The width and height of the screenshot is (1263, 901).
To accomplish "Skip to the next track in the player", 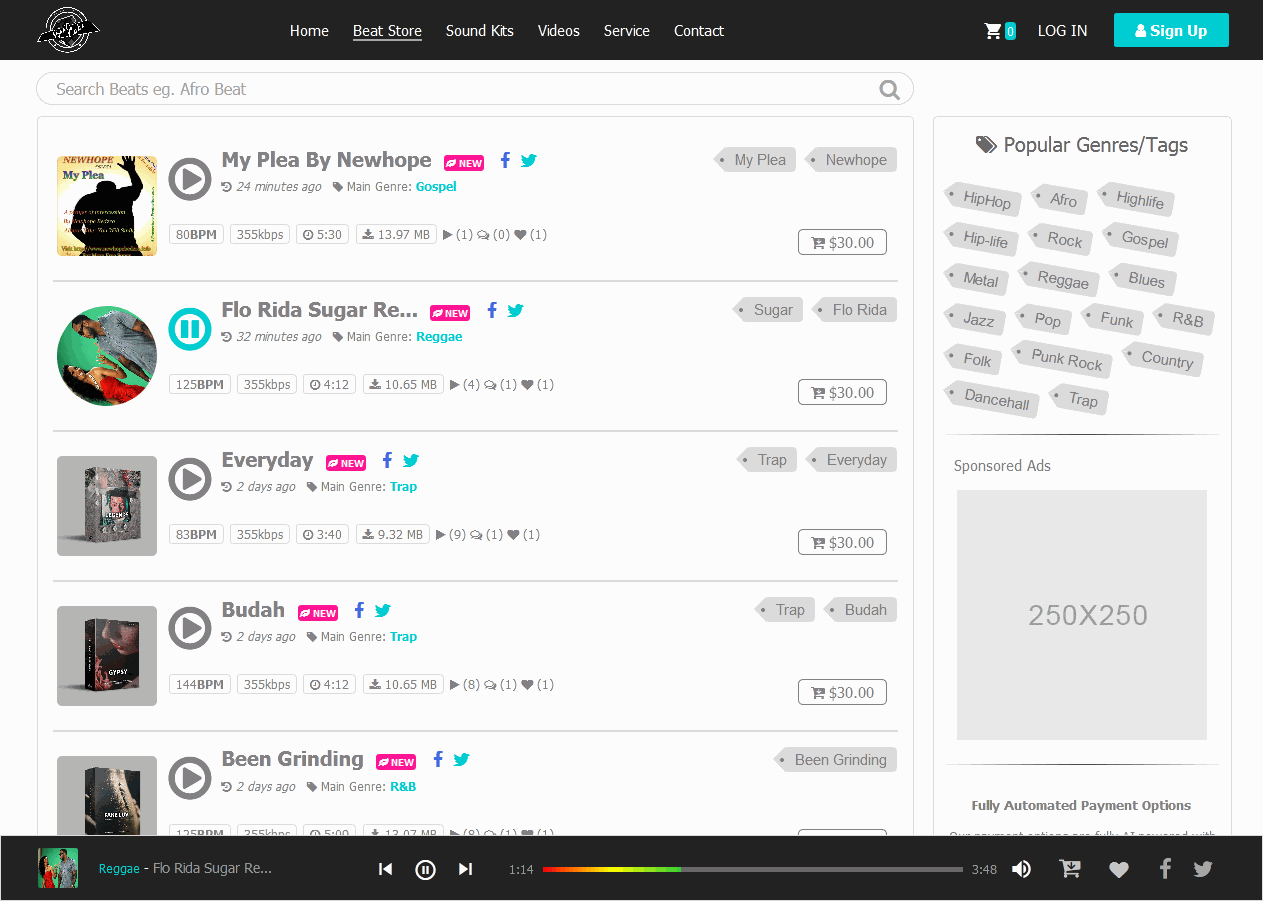I will coord(465,869).
